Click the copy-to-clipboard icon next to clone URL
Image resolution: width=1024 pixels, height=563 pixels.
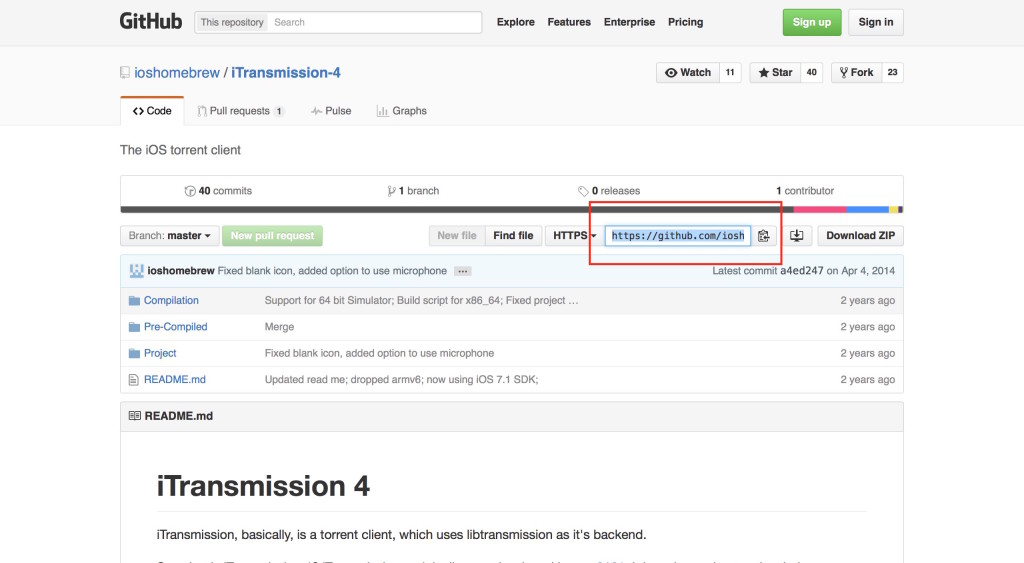(763, 236)
